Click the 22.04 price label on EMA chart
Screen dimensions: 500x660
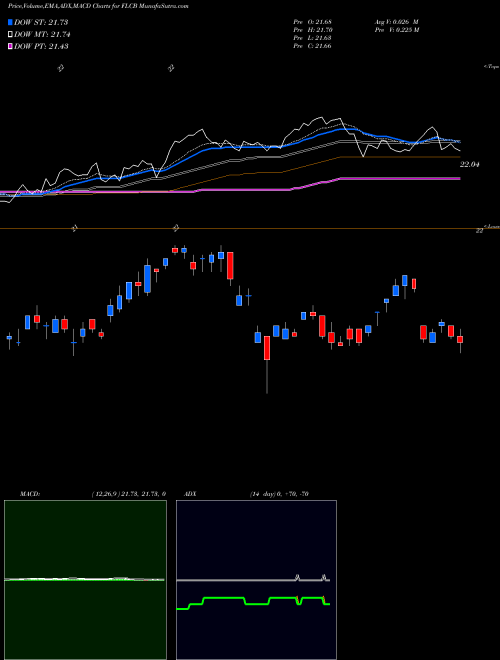(469, 165)
